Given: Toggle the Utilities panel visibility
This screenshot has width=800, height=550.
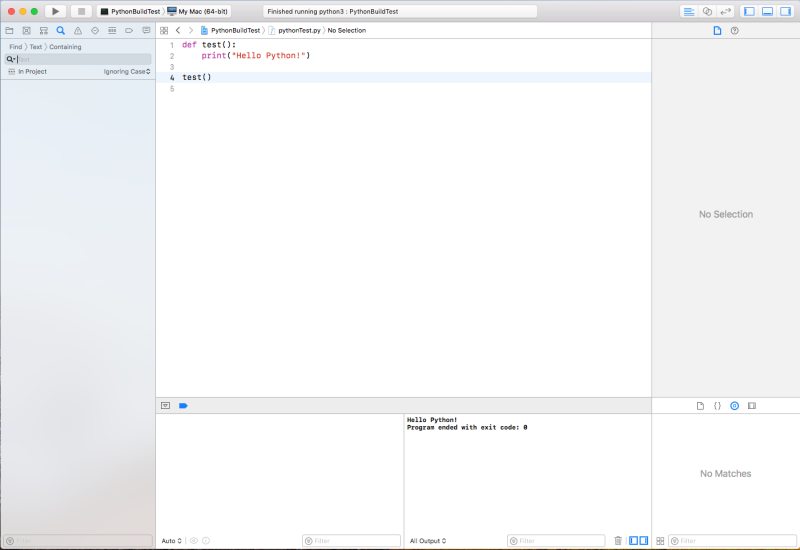Looking at the screenshot, I should [x=786, y=11].
